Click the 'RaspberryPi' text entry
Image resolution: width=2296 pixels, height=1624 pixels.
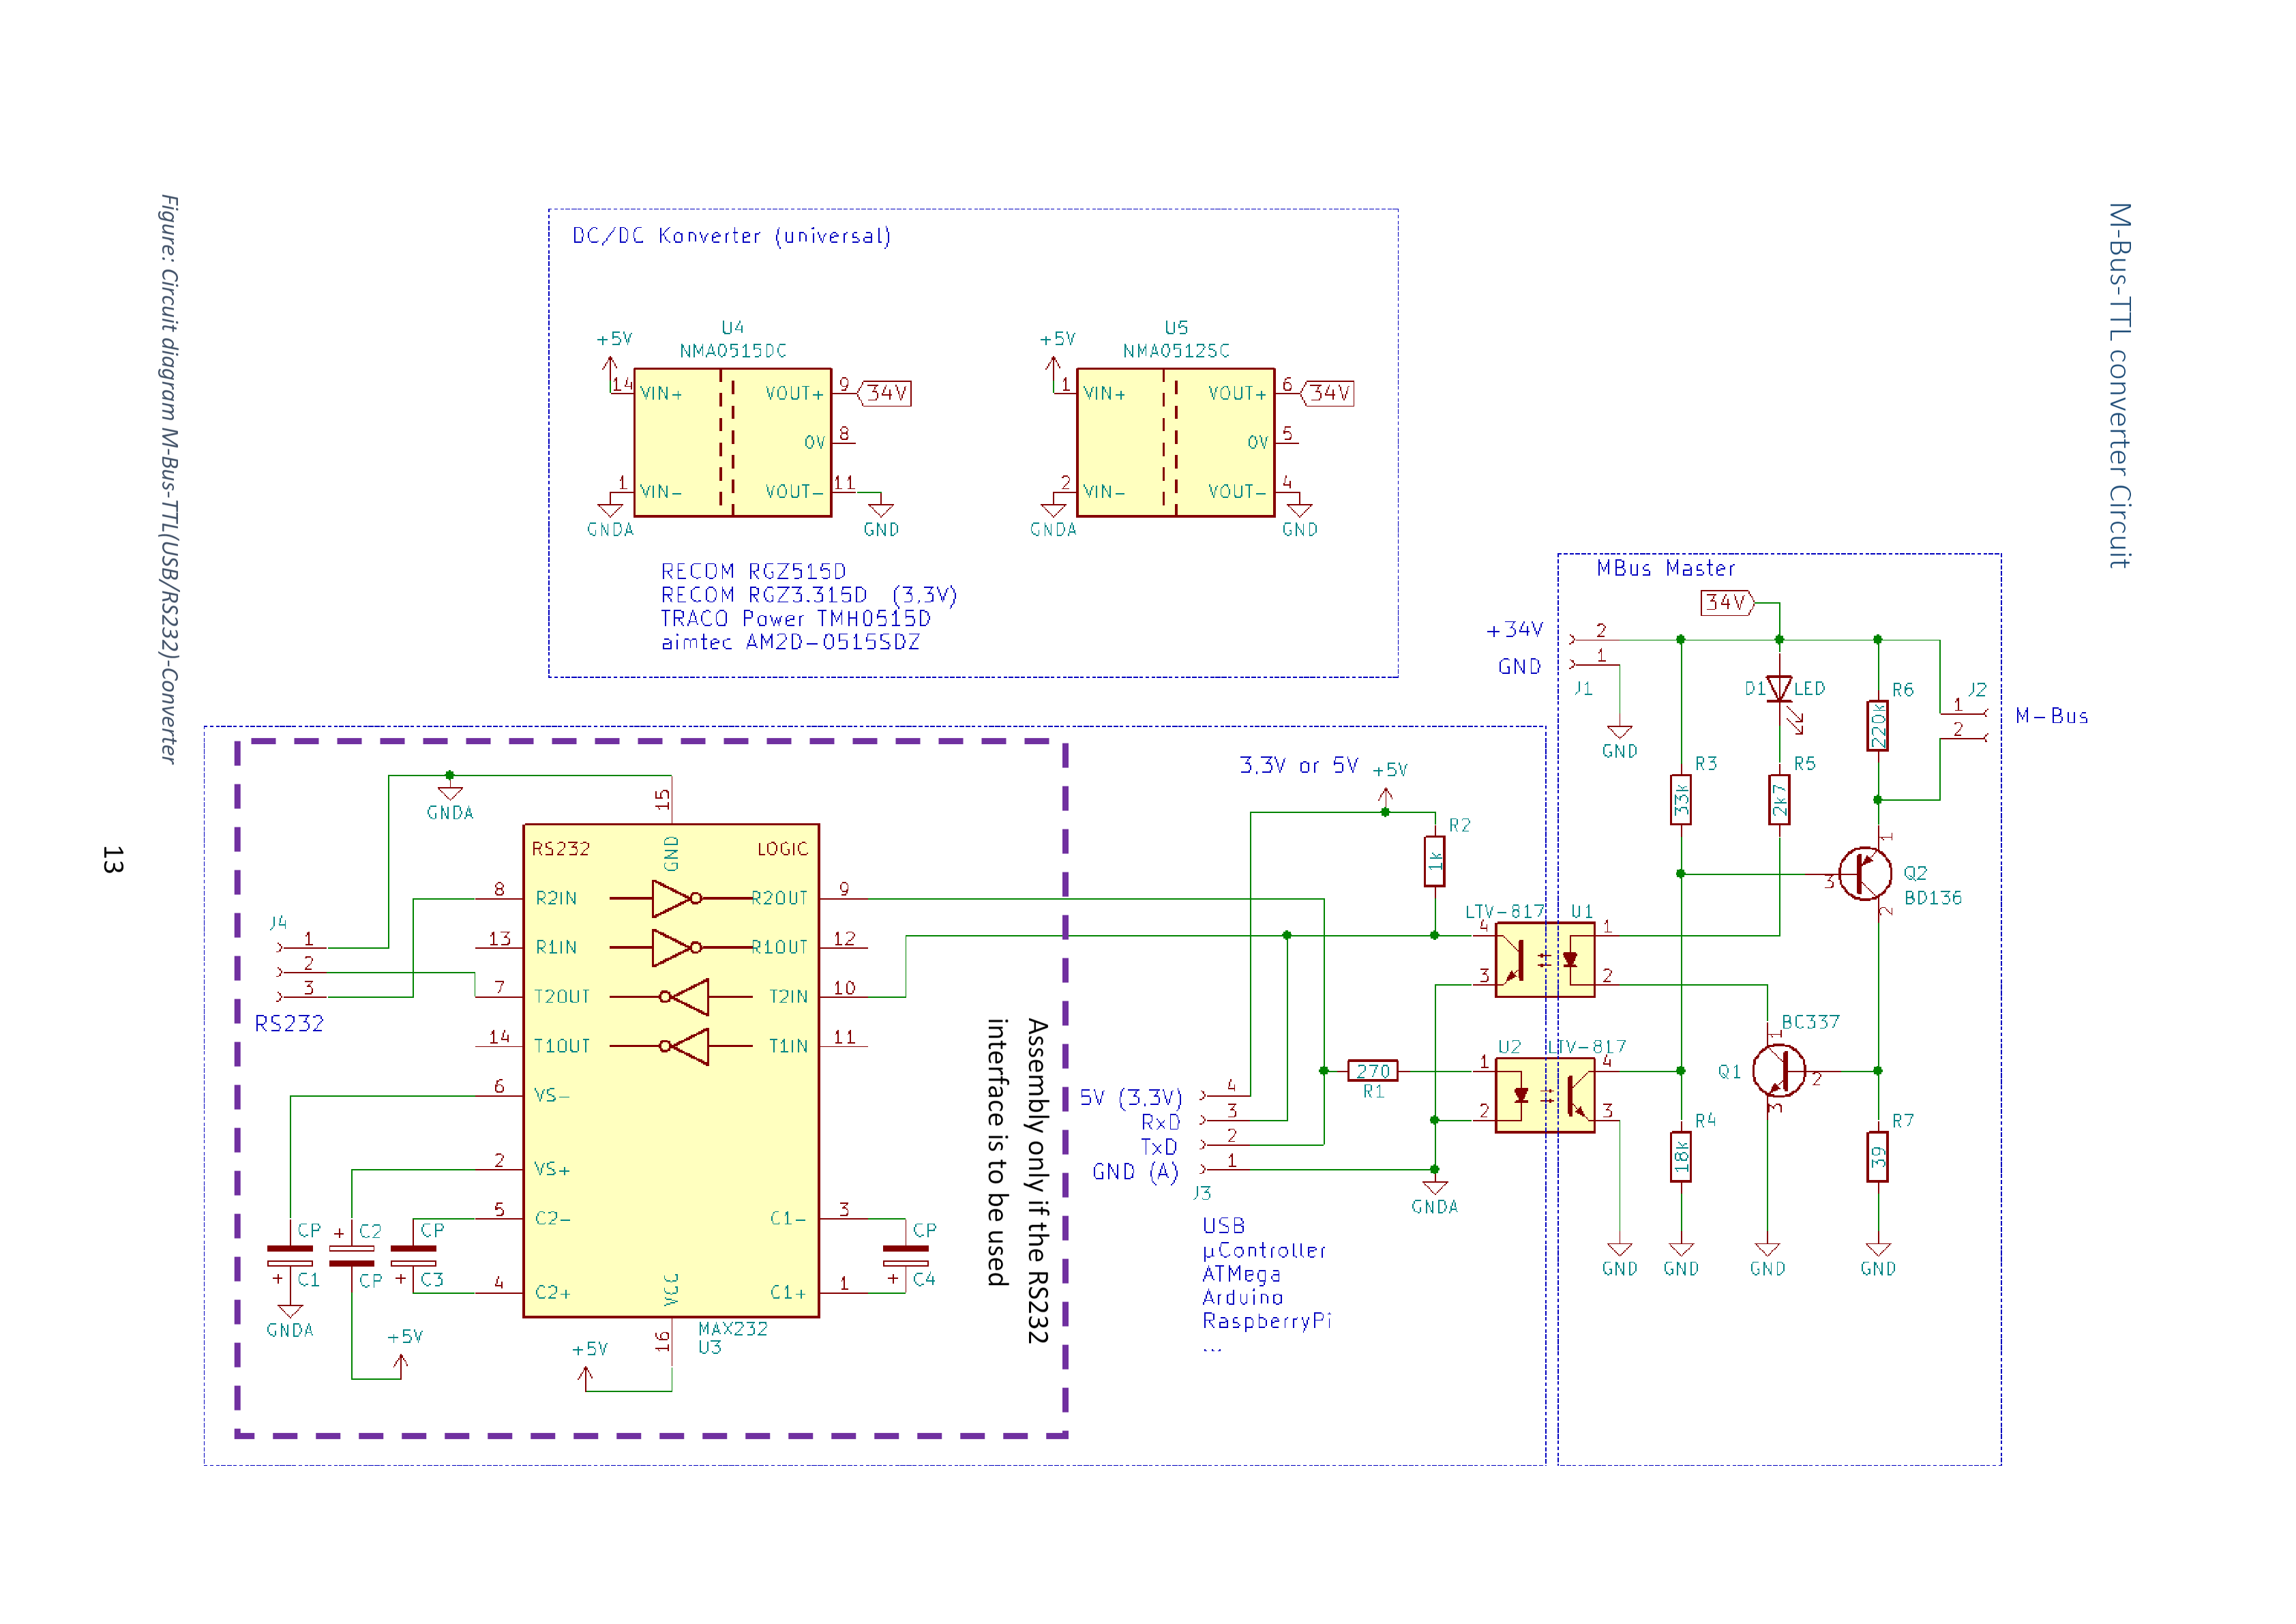pyautogui.click(x=1266, y=1322)
